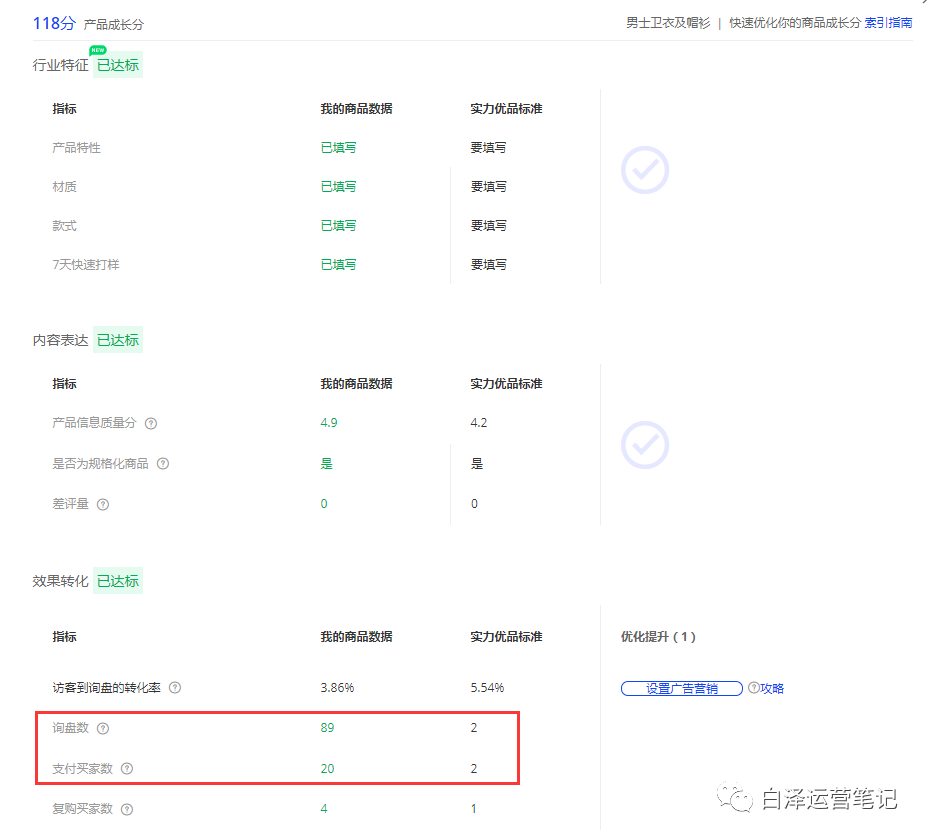Select the inquiry count value 89
927x839 pixels.
[x=326, y=728]
